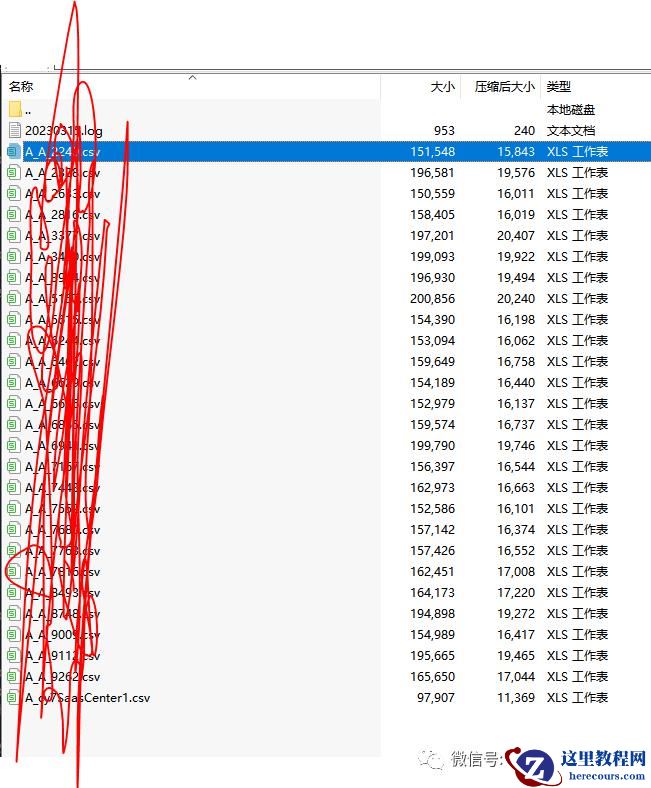Click the CSV file icon for the 157,142 row
Image resolution: width=651 pixels, height=788 pixels.
click(13, 530)
